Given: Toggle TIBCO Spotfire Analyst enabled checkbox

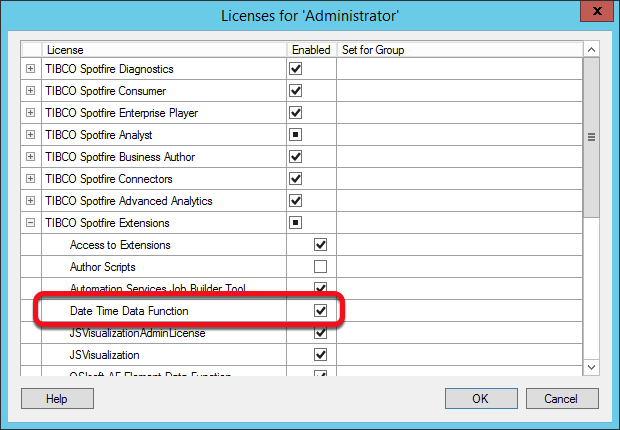Looking at the screenshot, I should 295,135.
